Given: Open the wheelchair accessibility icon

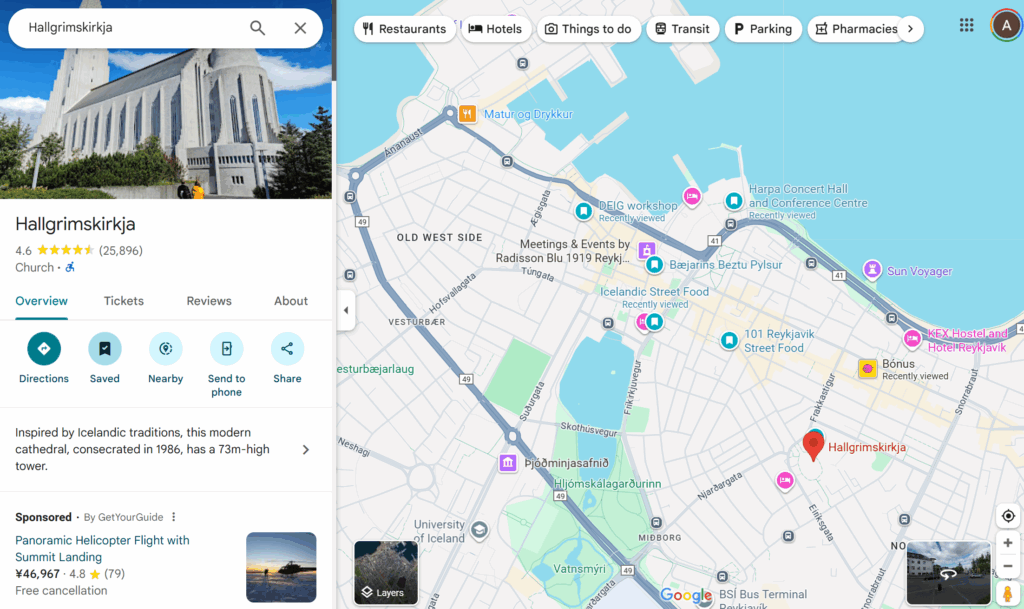Looking at the screenshot, I should (x=70, y=267).
